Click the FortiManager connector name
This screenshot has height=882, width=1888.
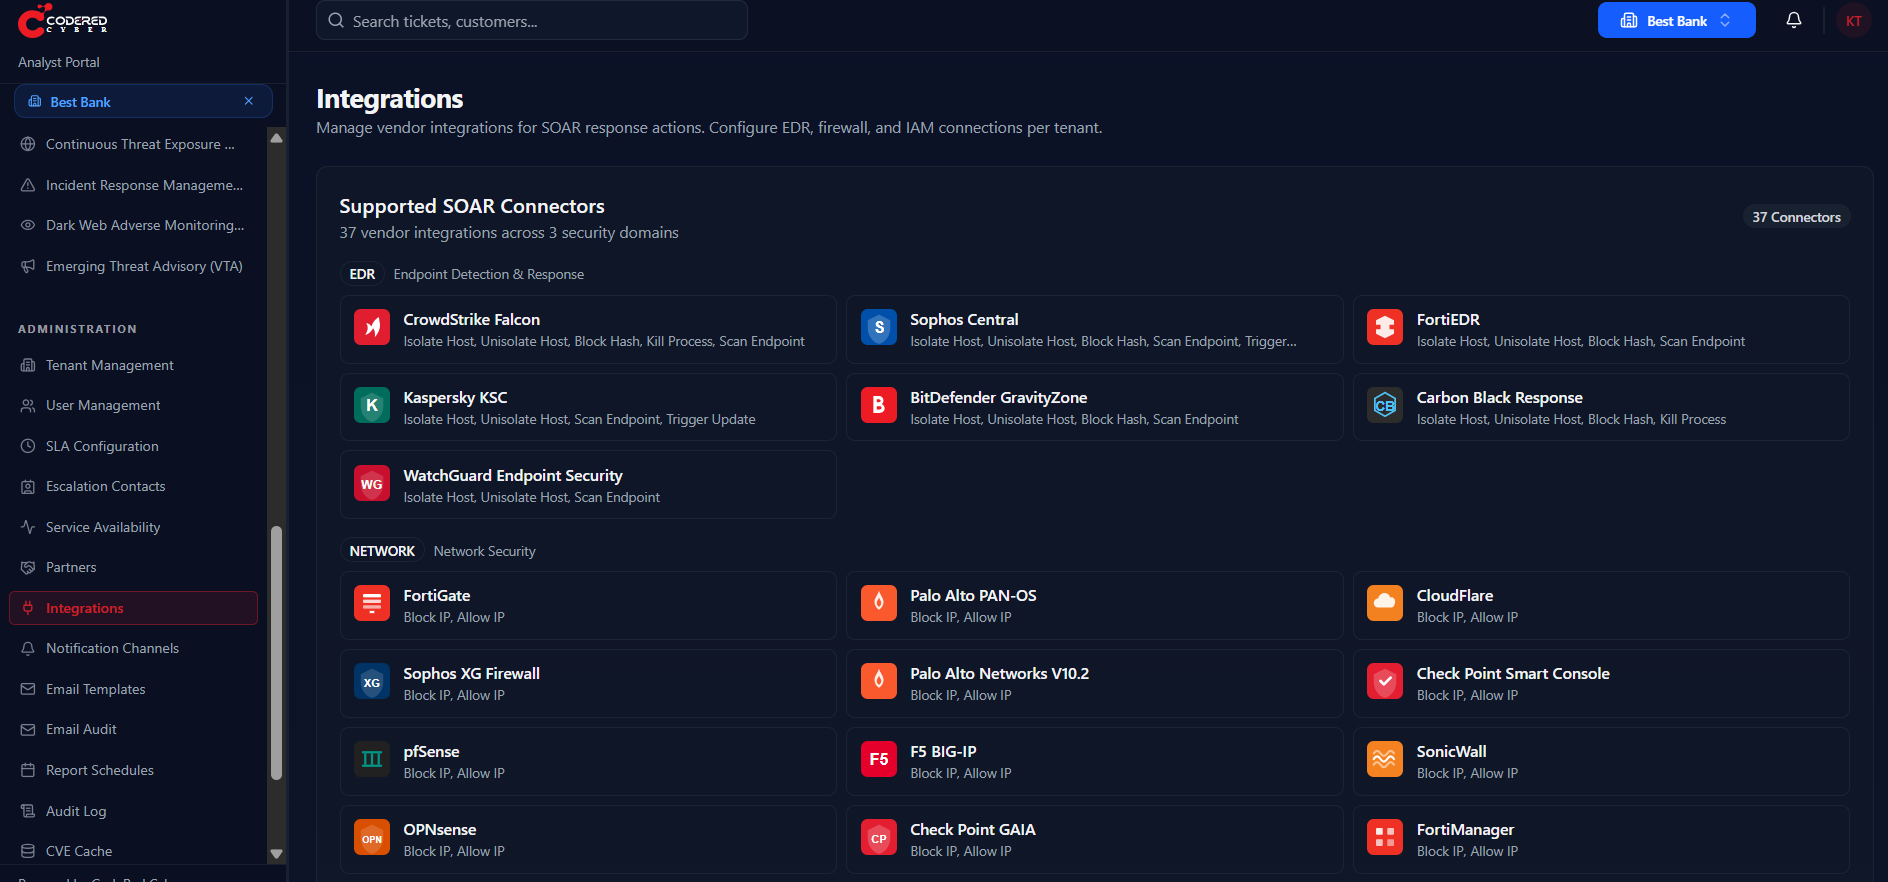(1465, 829)
